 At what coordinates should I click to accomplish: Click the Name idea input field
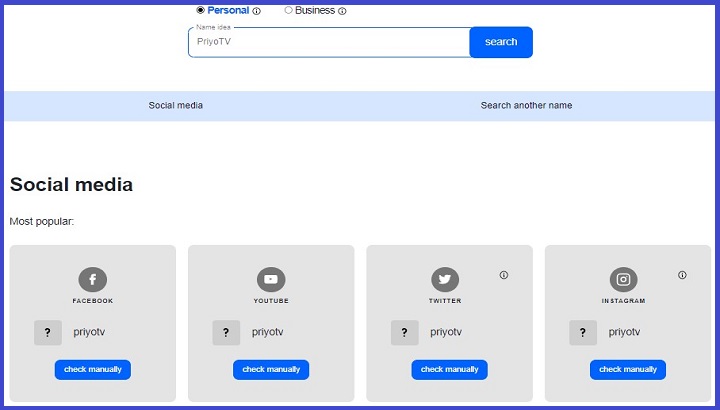click(x=328, y=42)
